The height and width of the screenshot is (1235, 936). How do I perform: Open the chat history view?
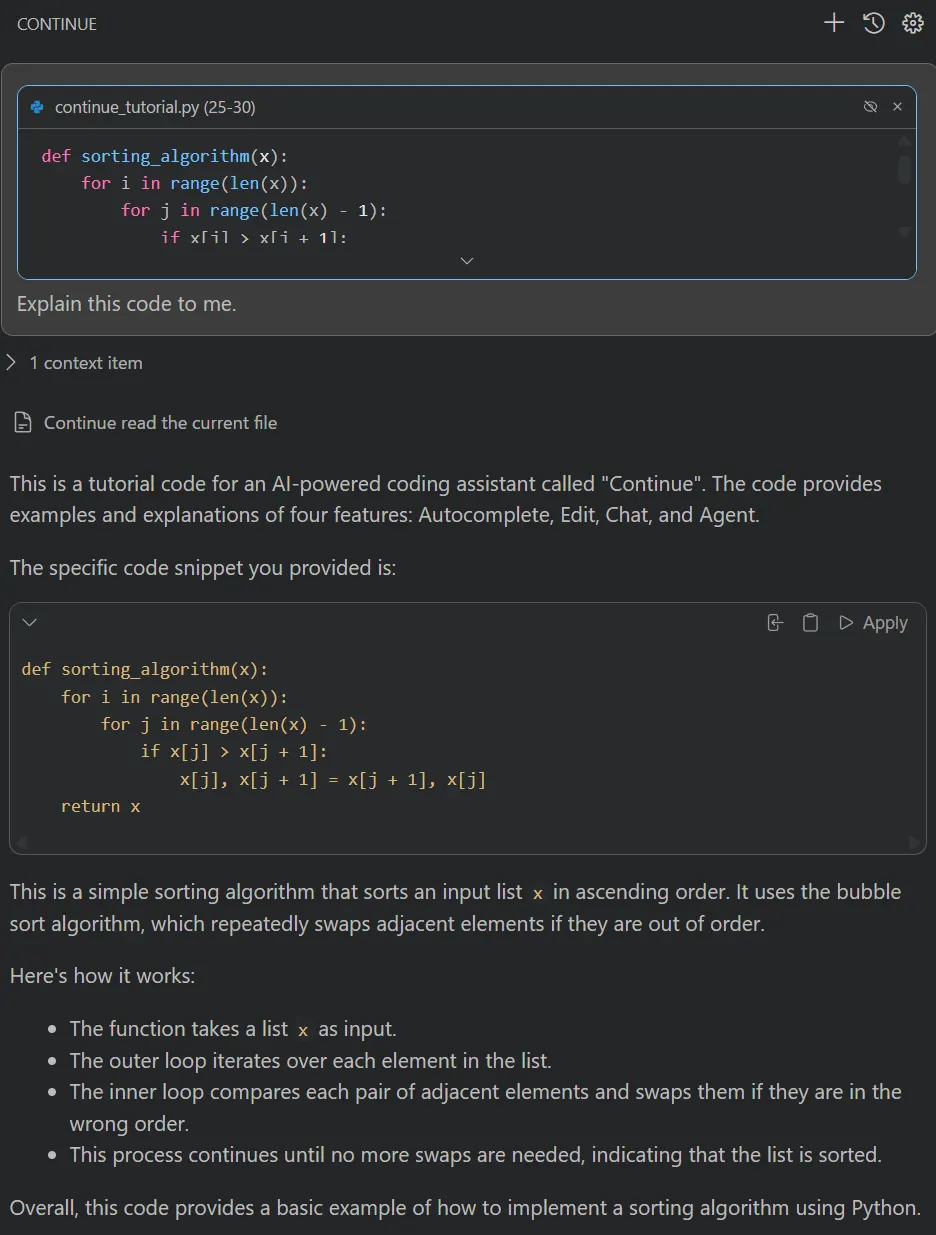tap(874, 23)
